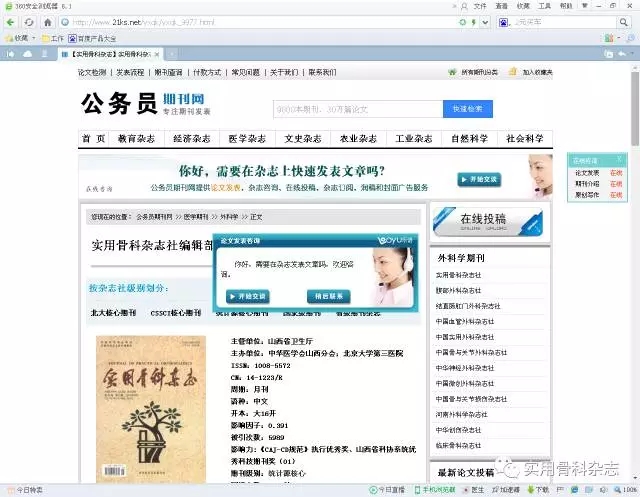Screen dimensions: 640x497
Task: Open 下载 downloads in status bar
Action: 538,490
